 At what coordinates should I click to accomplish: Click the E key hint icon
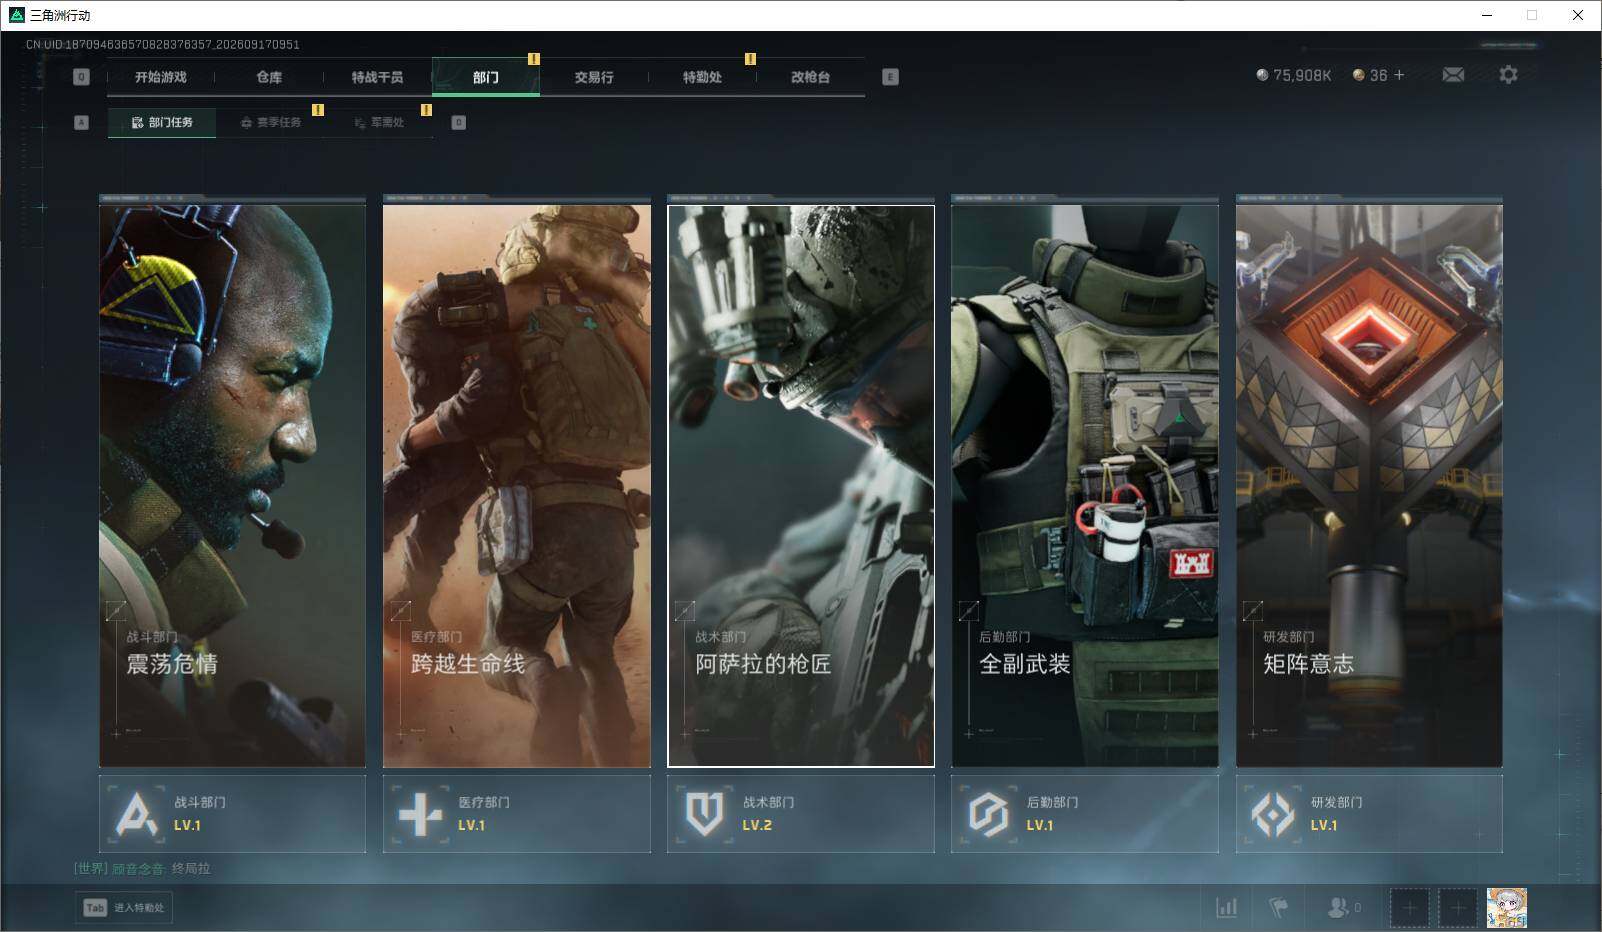pos(890,77)
